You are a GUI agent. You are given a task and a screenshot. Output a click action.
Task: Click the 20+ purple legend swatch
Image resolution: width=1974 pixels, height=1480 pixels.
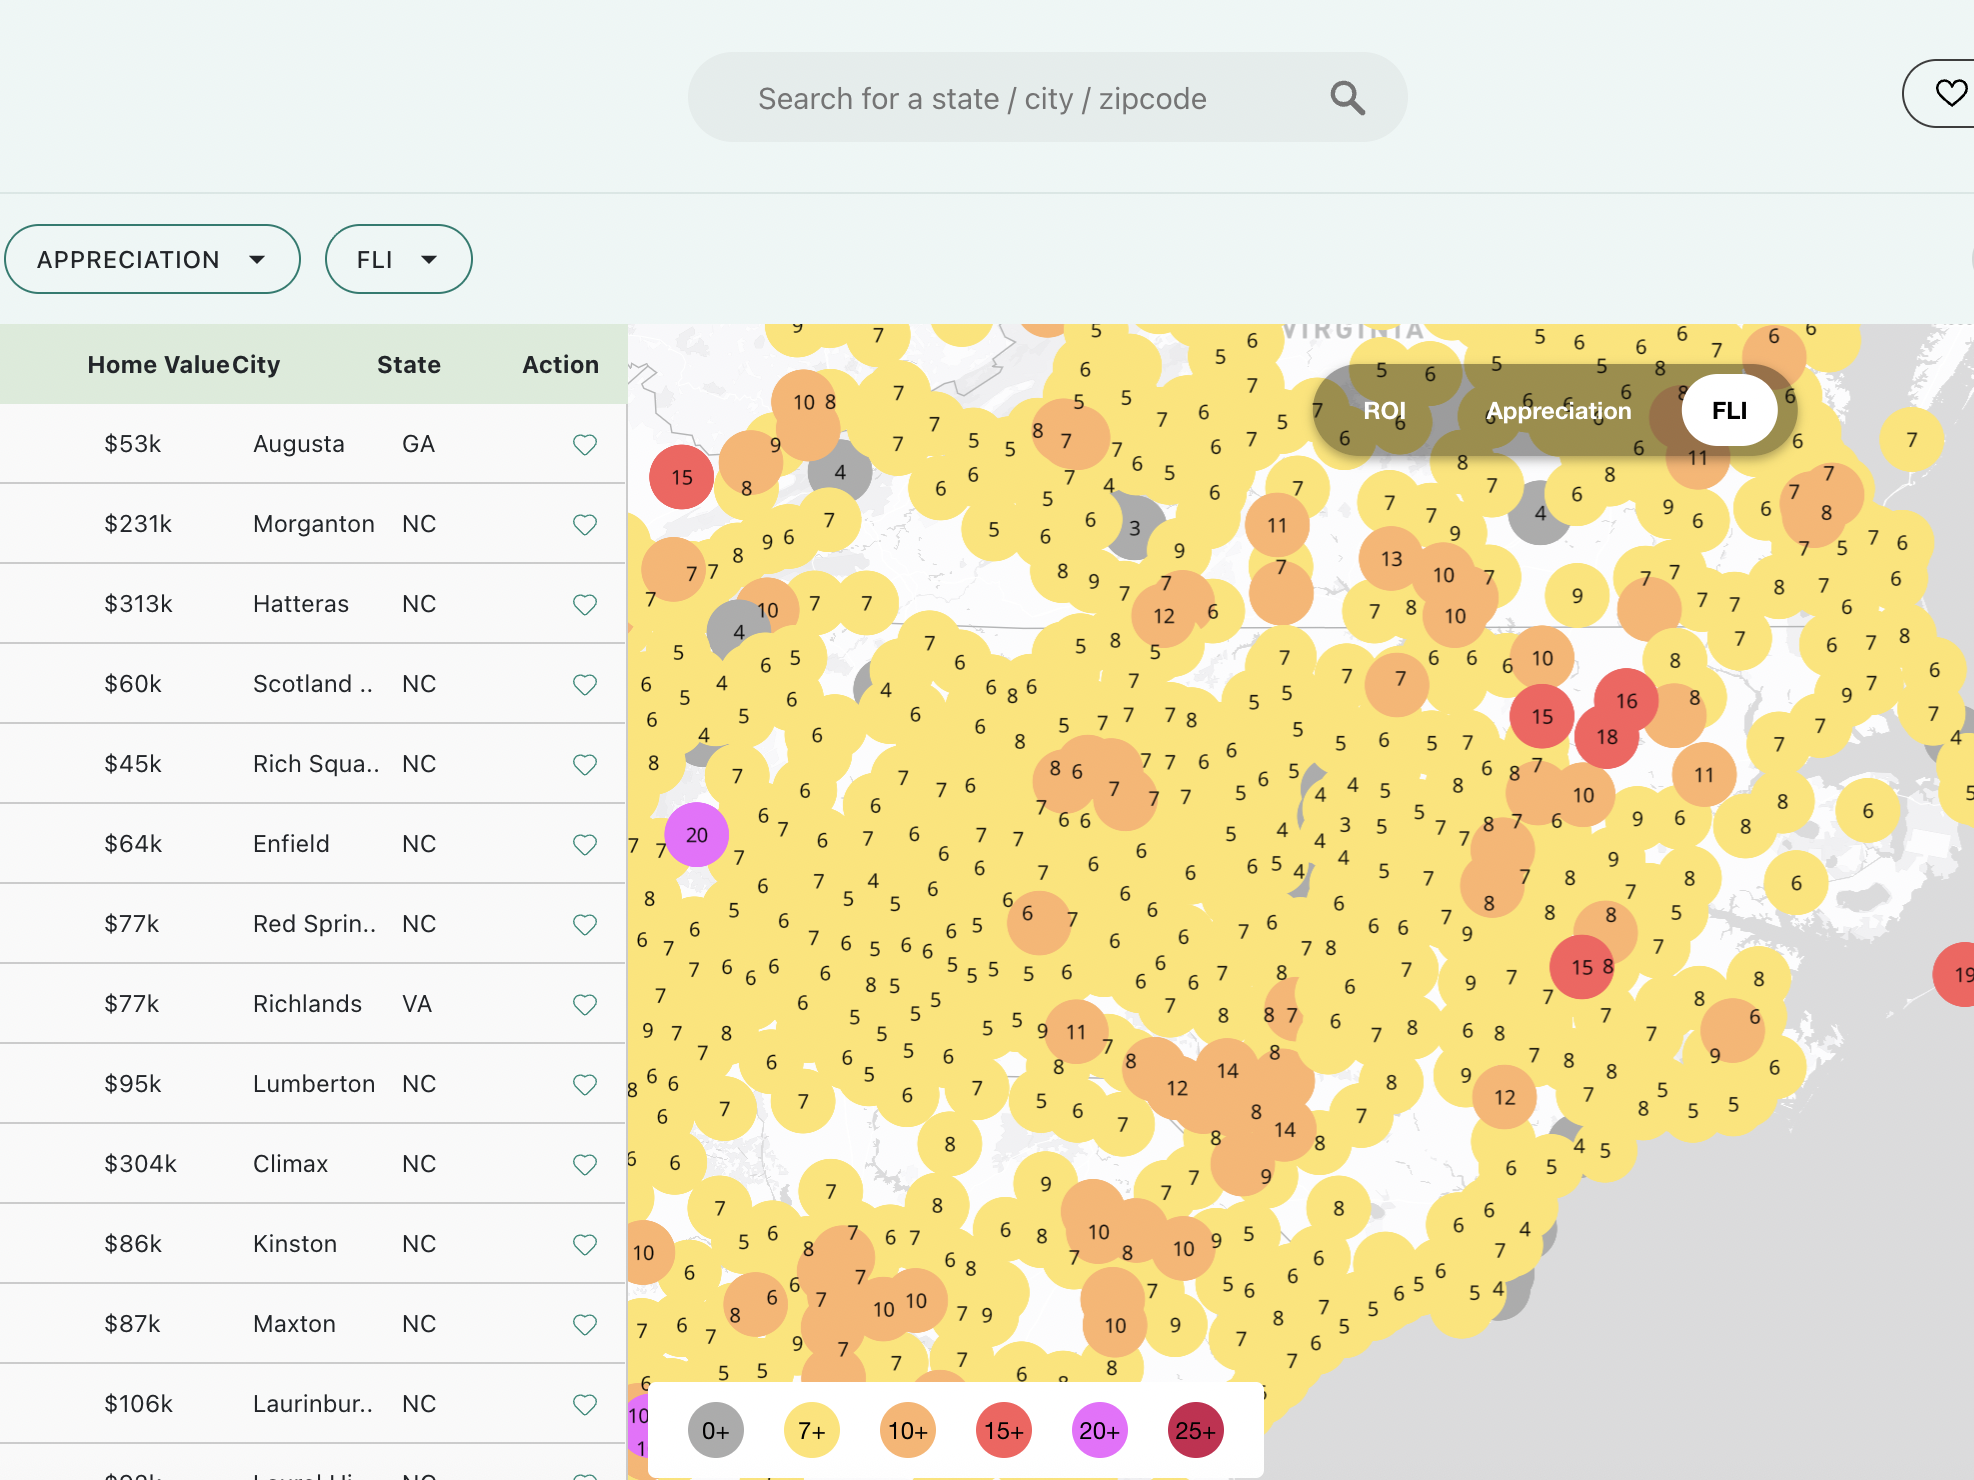tap(1099, 1431)
